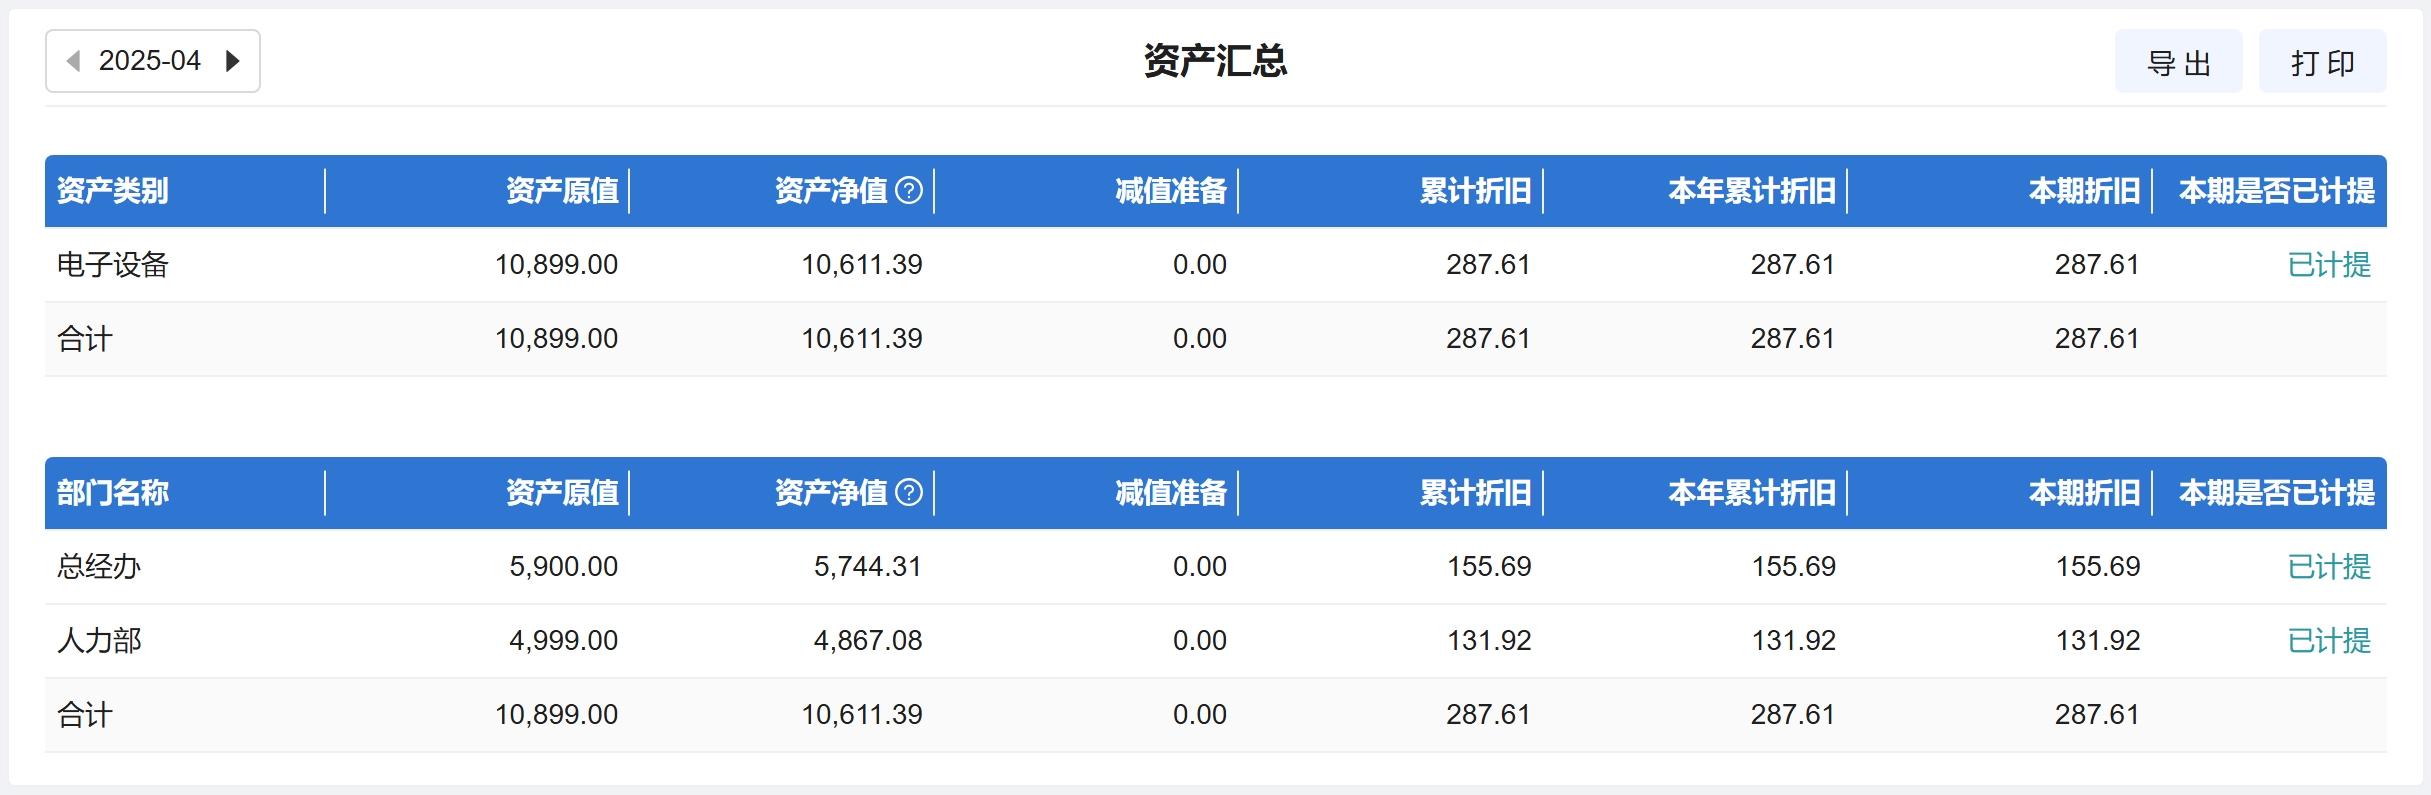Screen dimensions: 2431x795
Task: Click the 打印 print button
Action: pyautogui.click(x=2322, y=62)
